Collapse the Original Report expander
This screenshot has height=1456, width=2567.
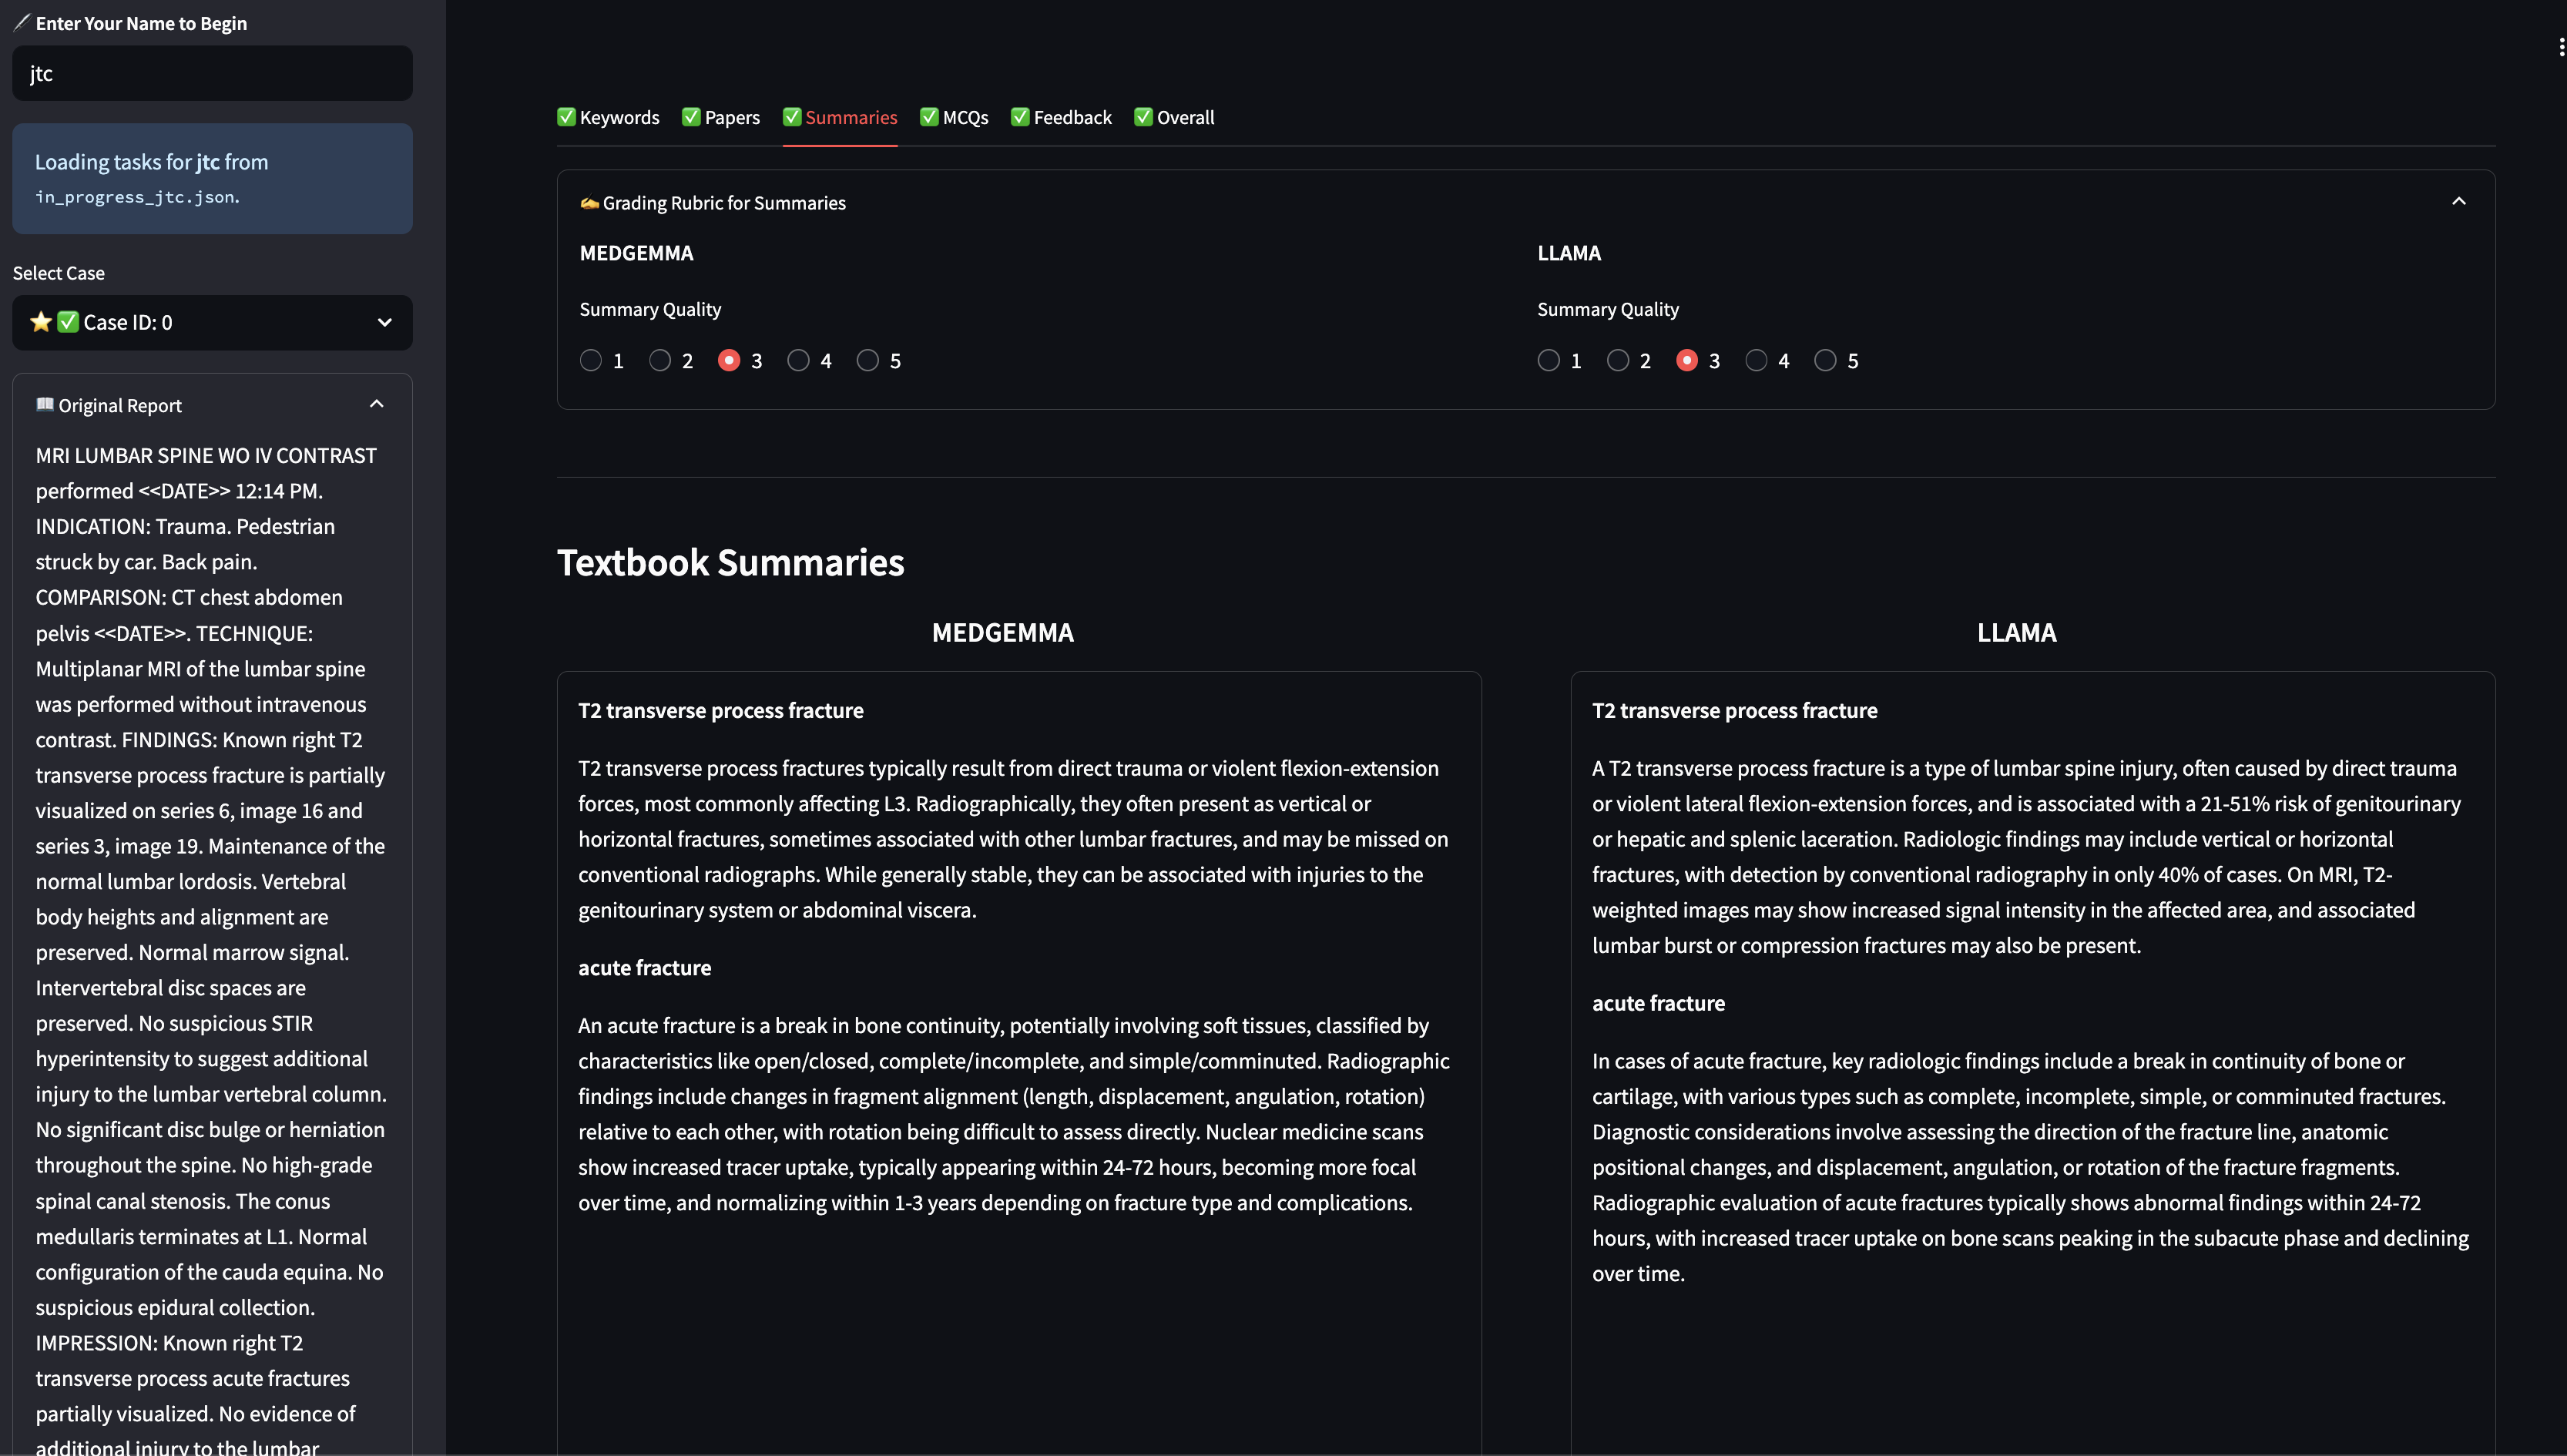coord(376,405)
